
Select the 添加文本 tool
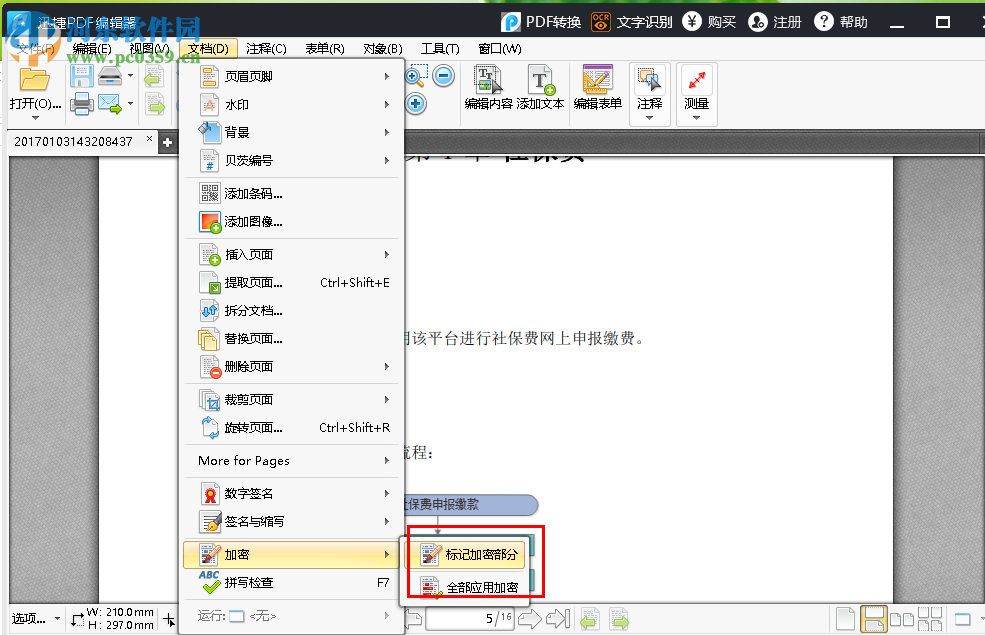point(541,80)
